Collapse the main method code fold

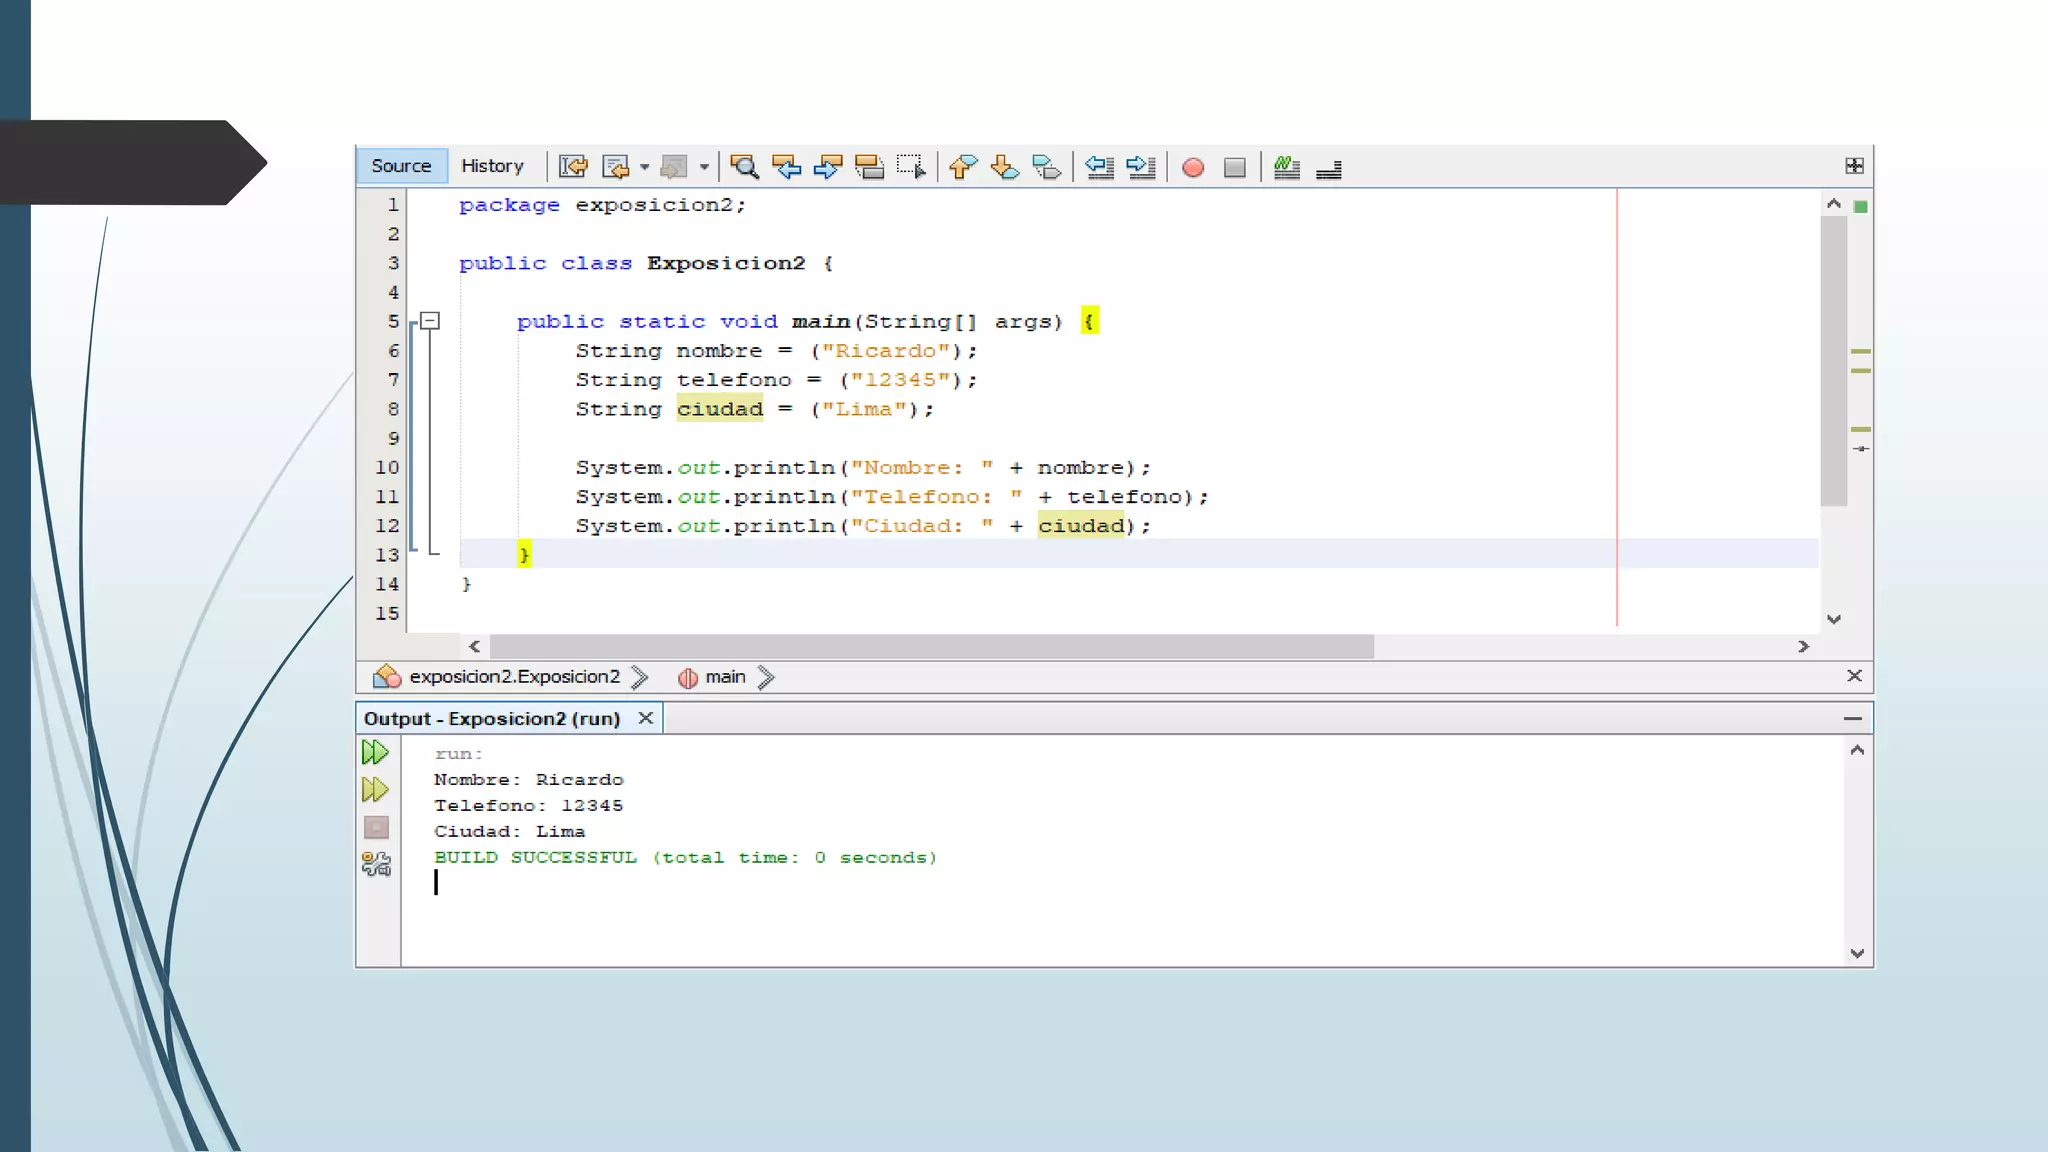pyautogui.click(x=430, y=321)
